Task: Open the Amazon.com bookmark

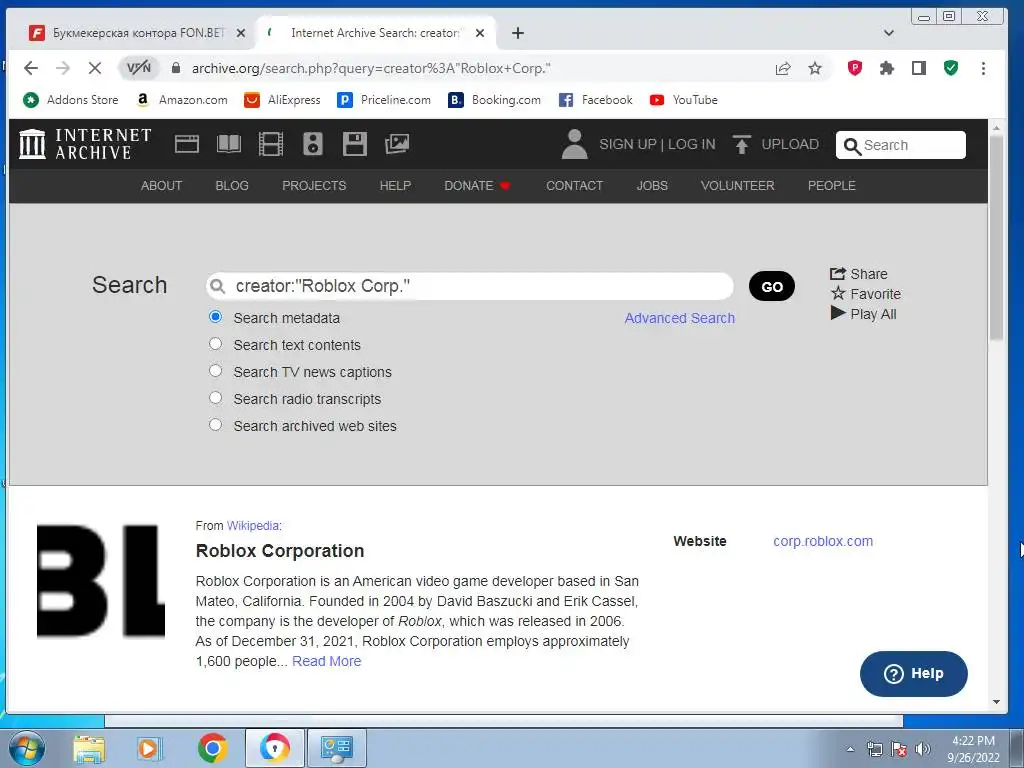Action: pyautogui.click(x=182, y=100)
